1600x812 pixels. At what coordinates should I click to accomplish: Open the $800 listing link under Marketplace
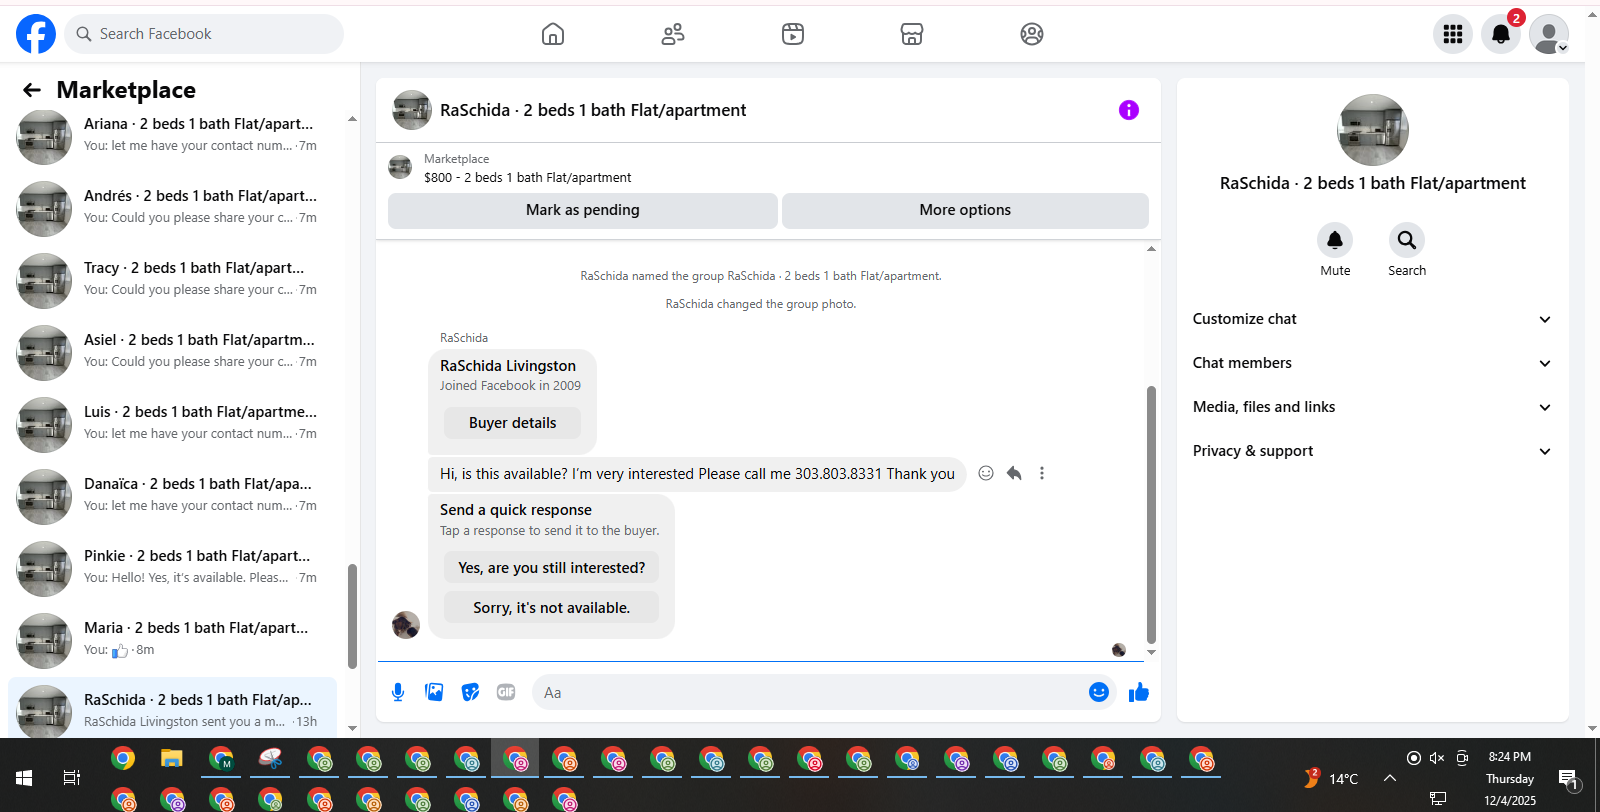point(527,177)
